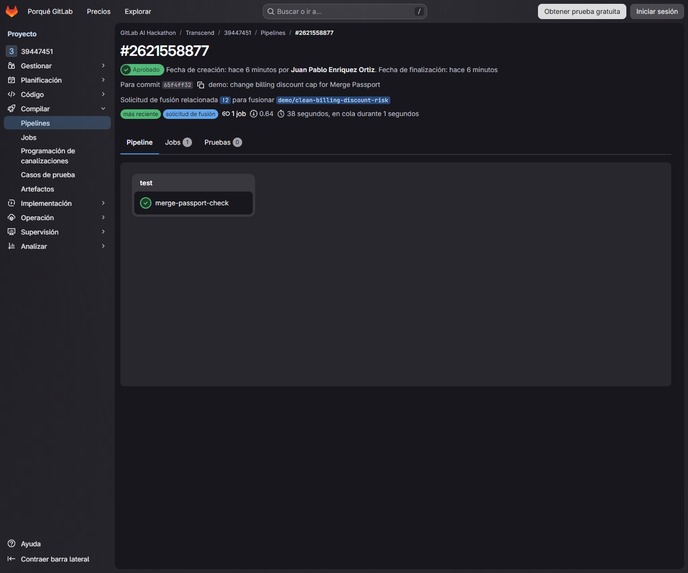
Task: Click the pipeline duration clock icon
Action: tap(281, 114)
